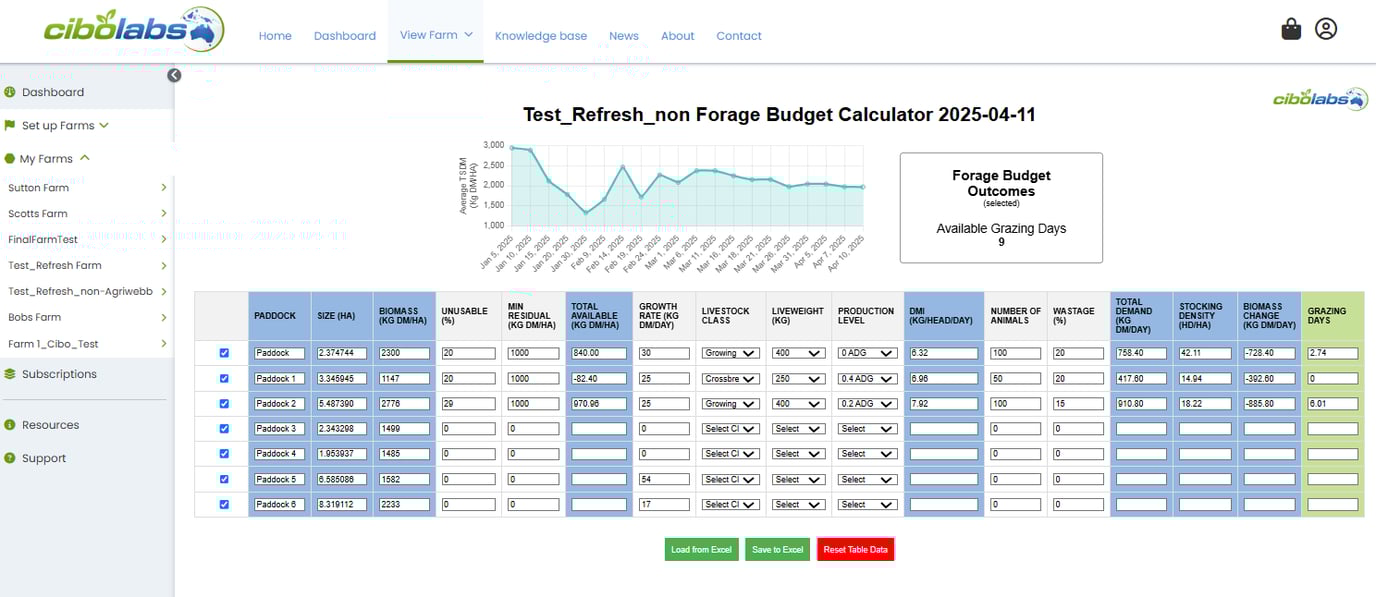The width and height of the screenshot is (1376, 597).
Task: Enable the checkbox for Paddock 5
Action: [222, 478]
